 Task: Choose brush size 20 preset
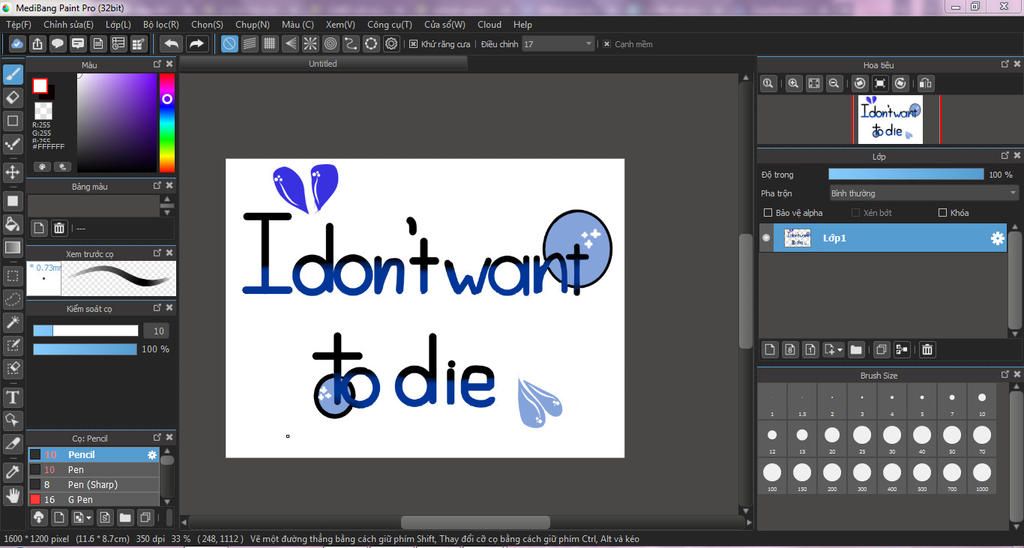point(832,438)
